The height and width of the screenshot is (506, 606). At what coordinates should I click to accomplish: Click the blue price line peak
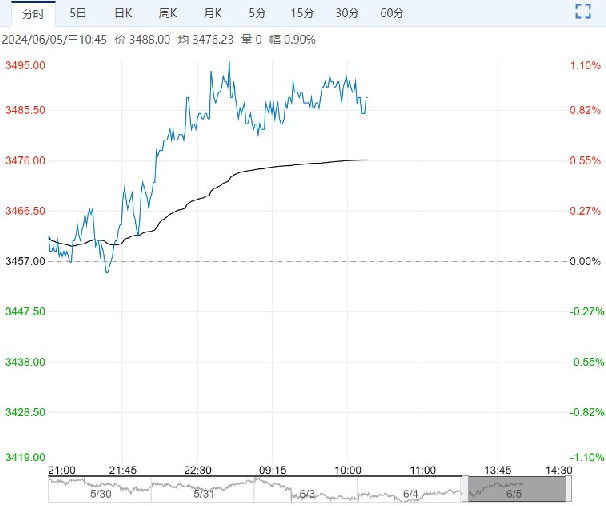[x=229, y=63]
